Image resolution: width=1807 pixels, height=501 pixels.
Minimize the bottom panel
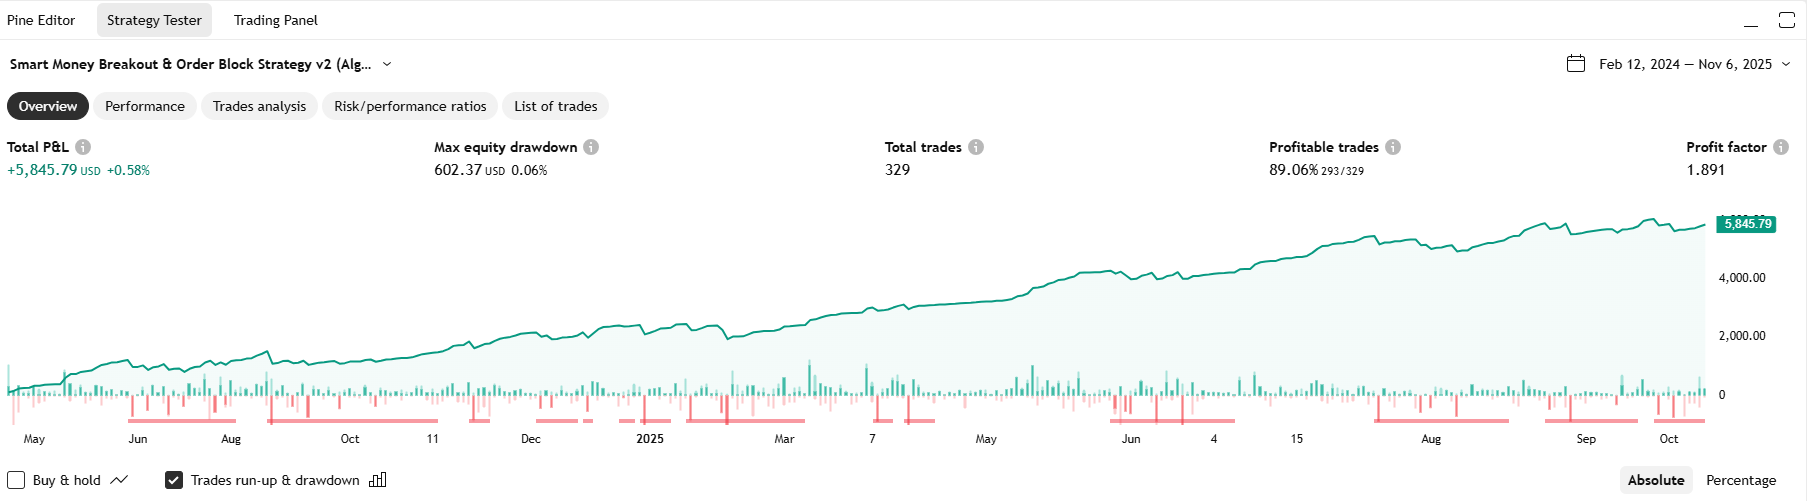pyautogui.click(x=1751, y=22)
